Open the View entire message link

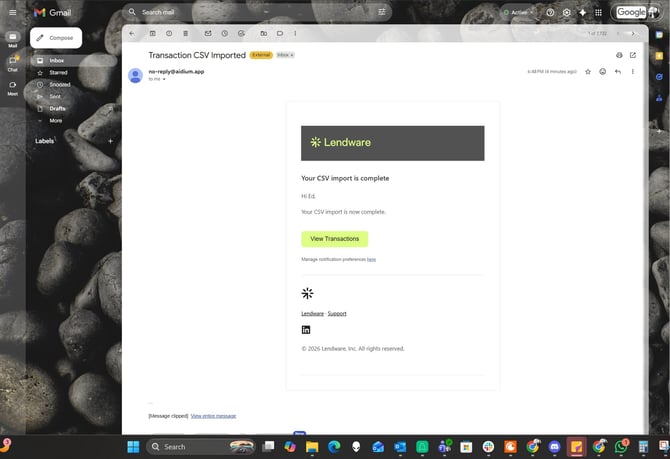click(213, 415)
